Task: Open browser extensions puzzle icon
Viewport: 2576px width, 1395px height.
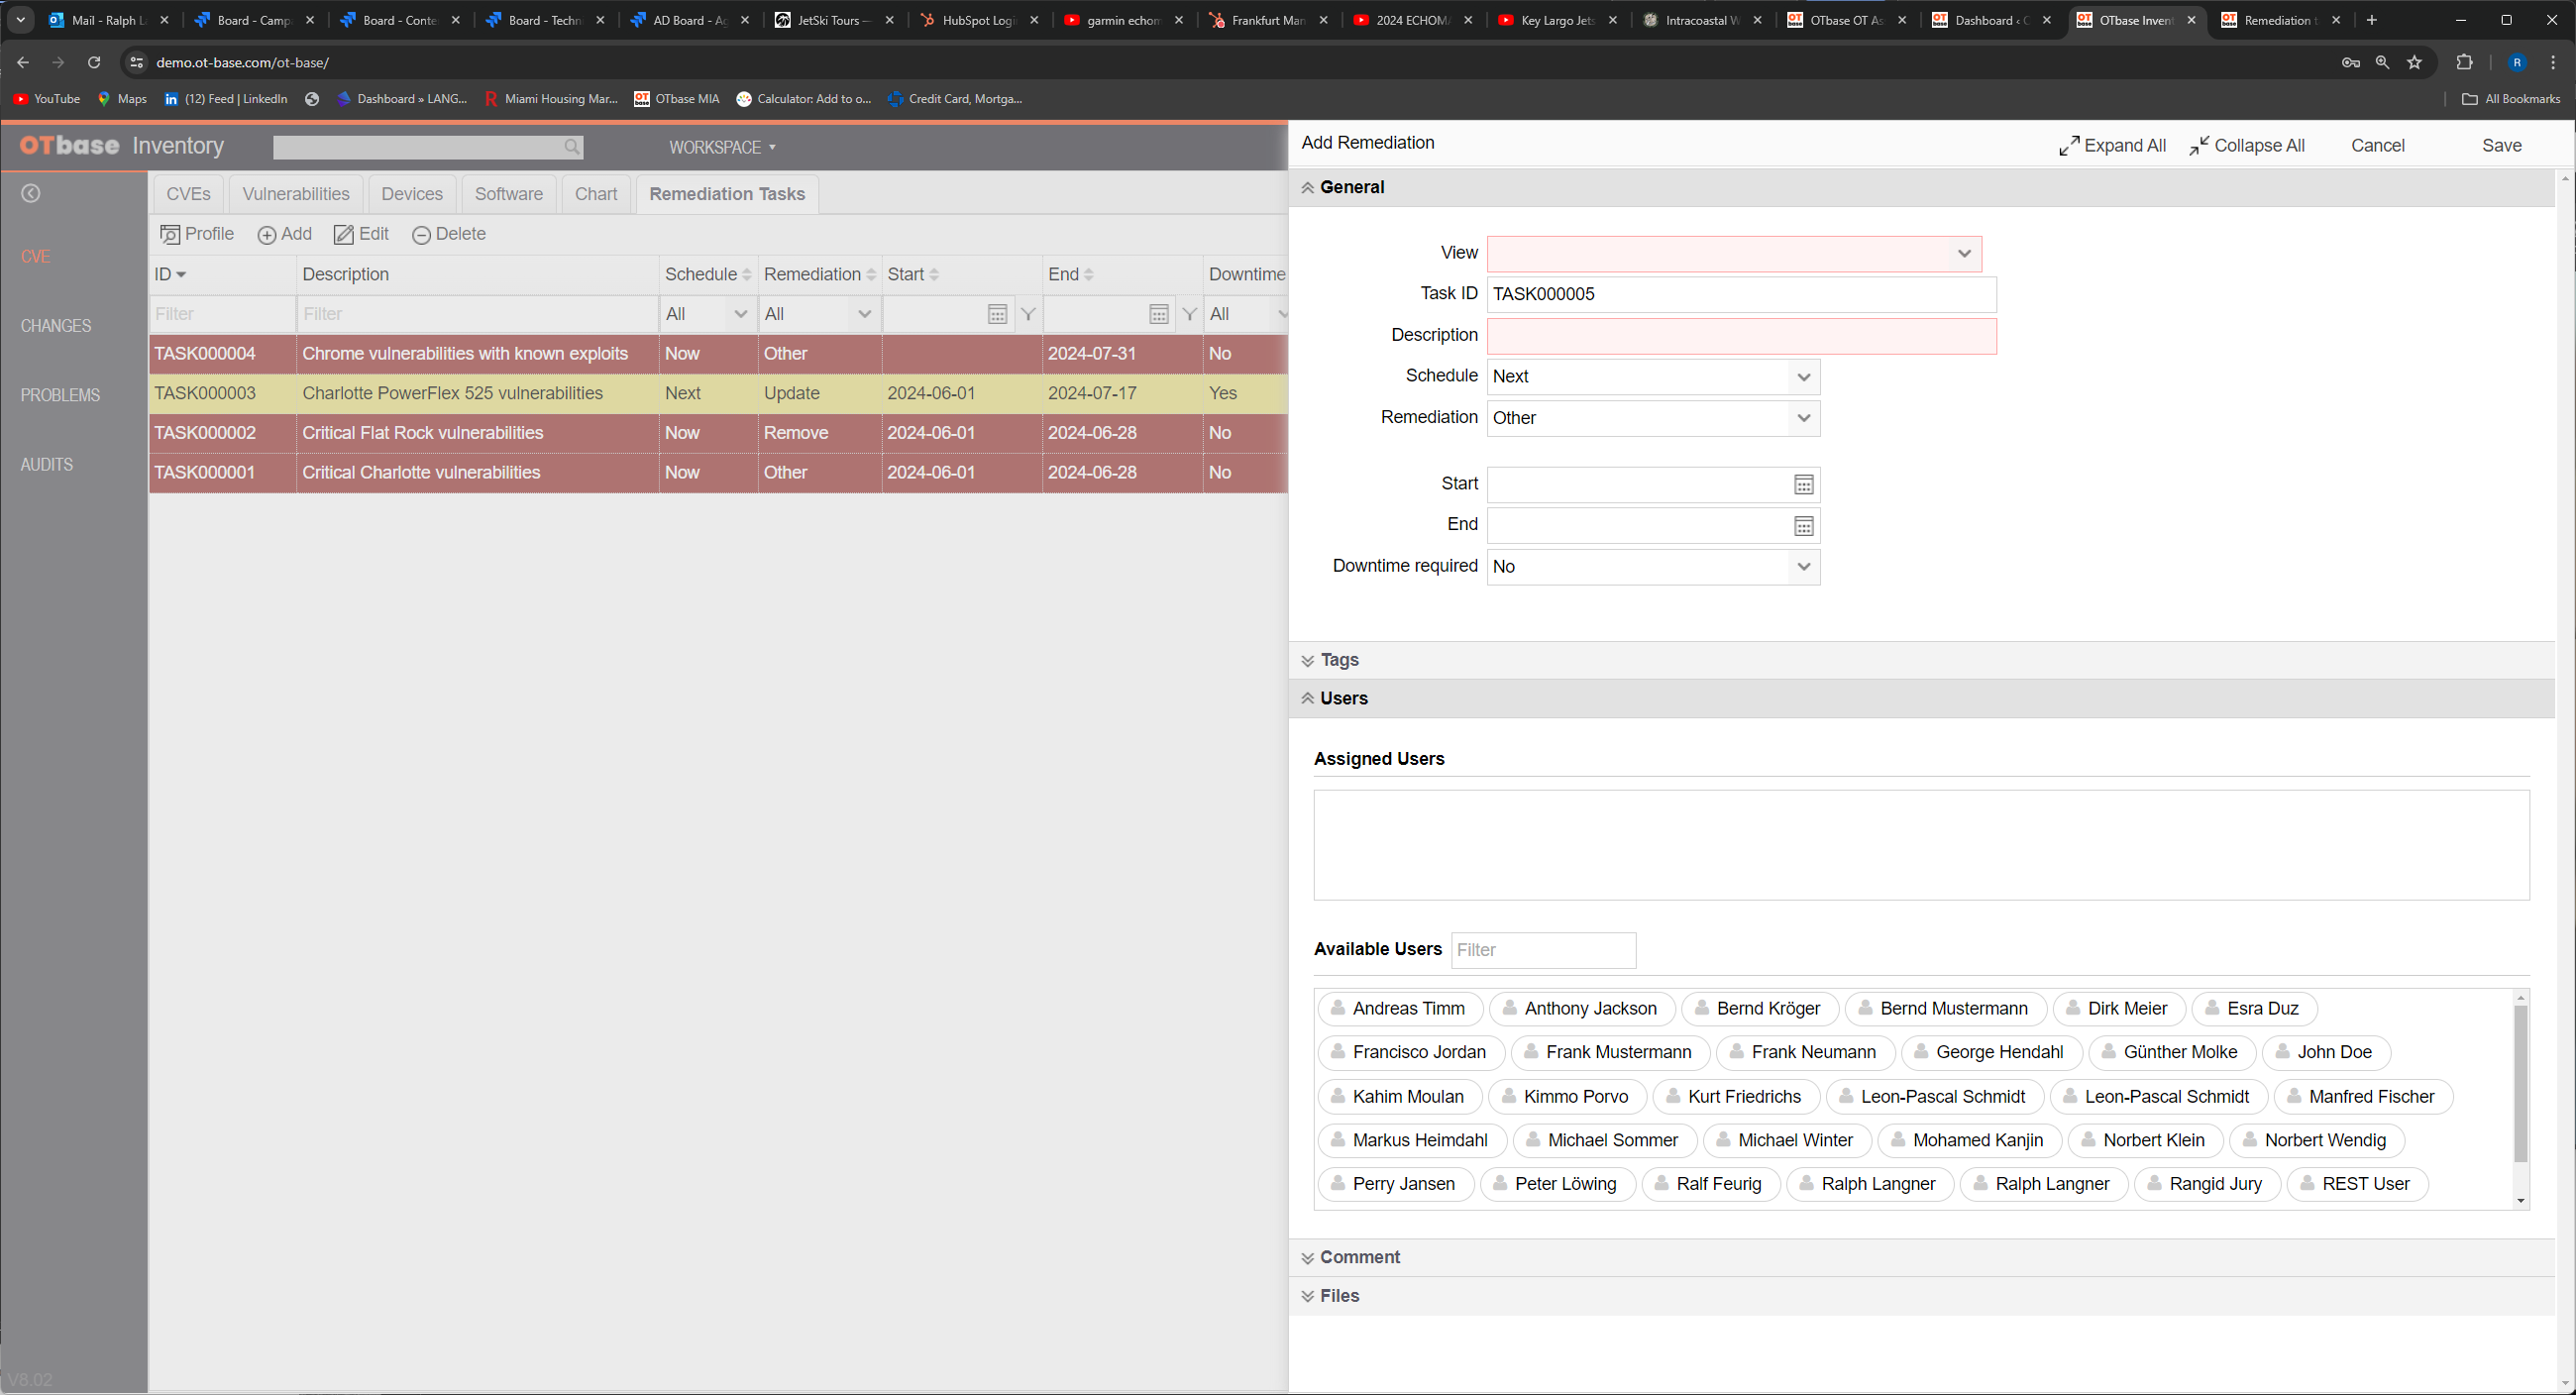Action: point(2465,62)
